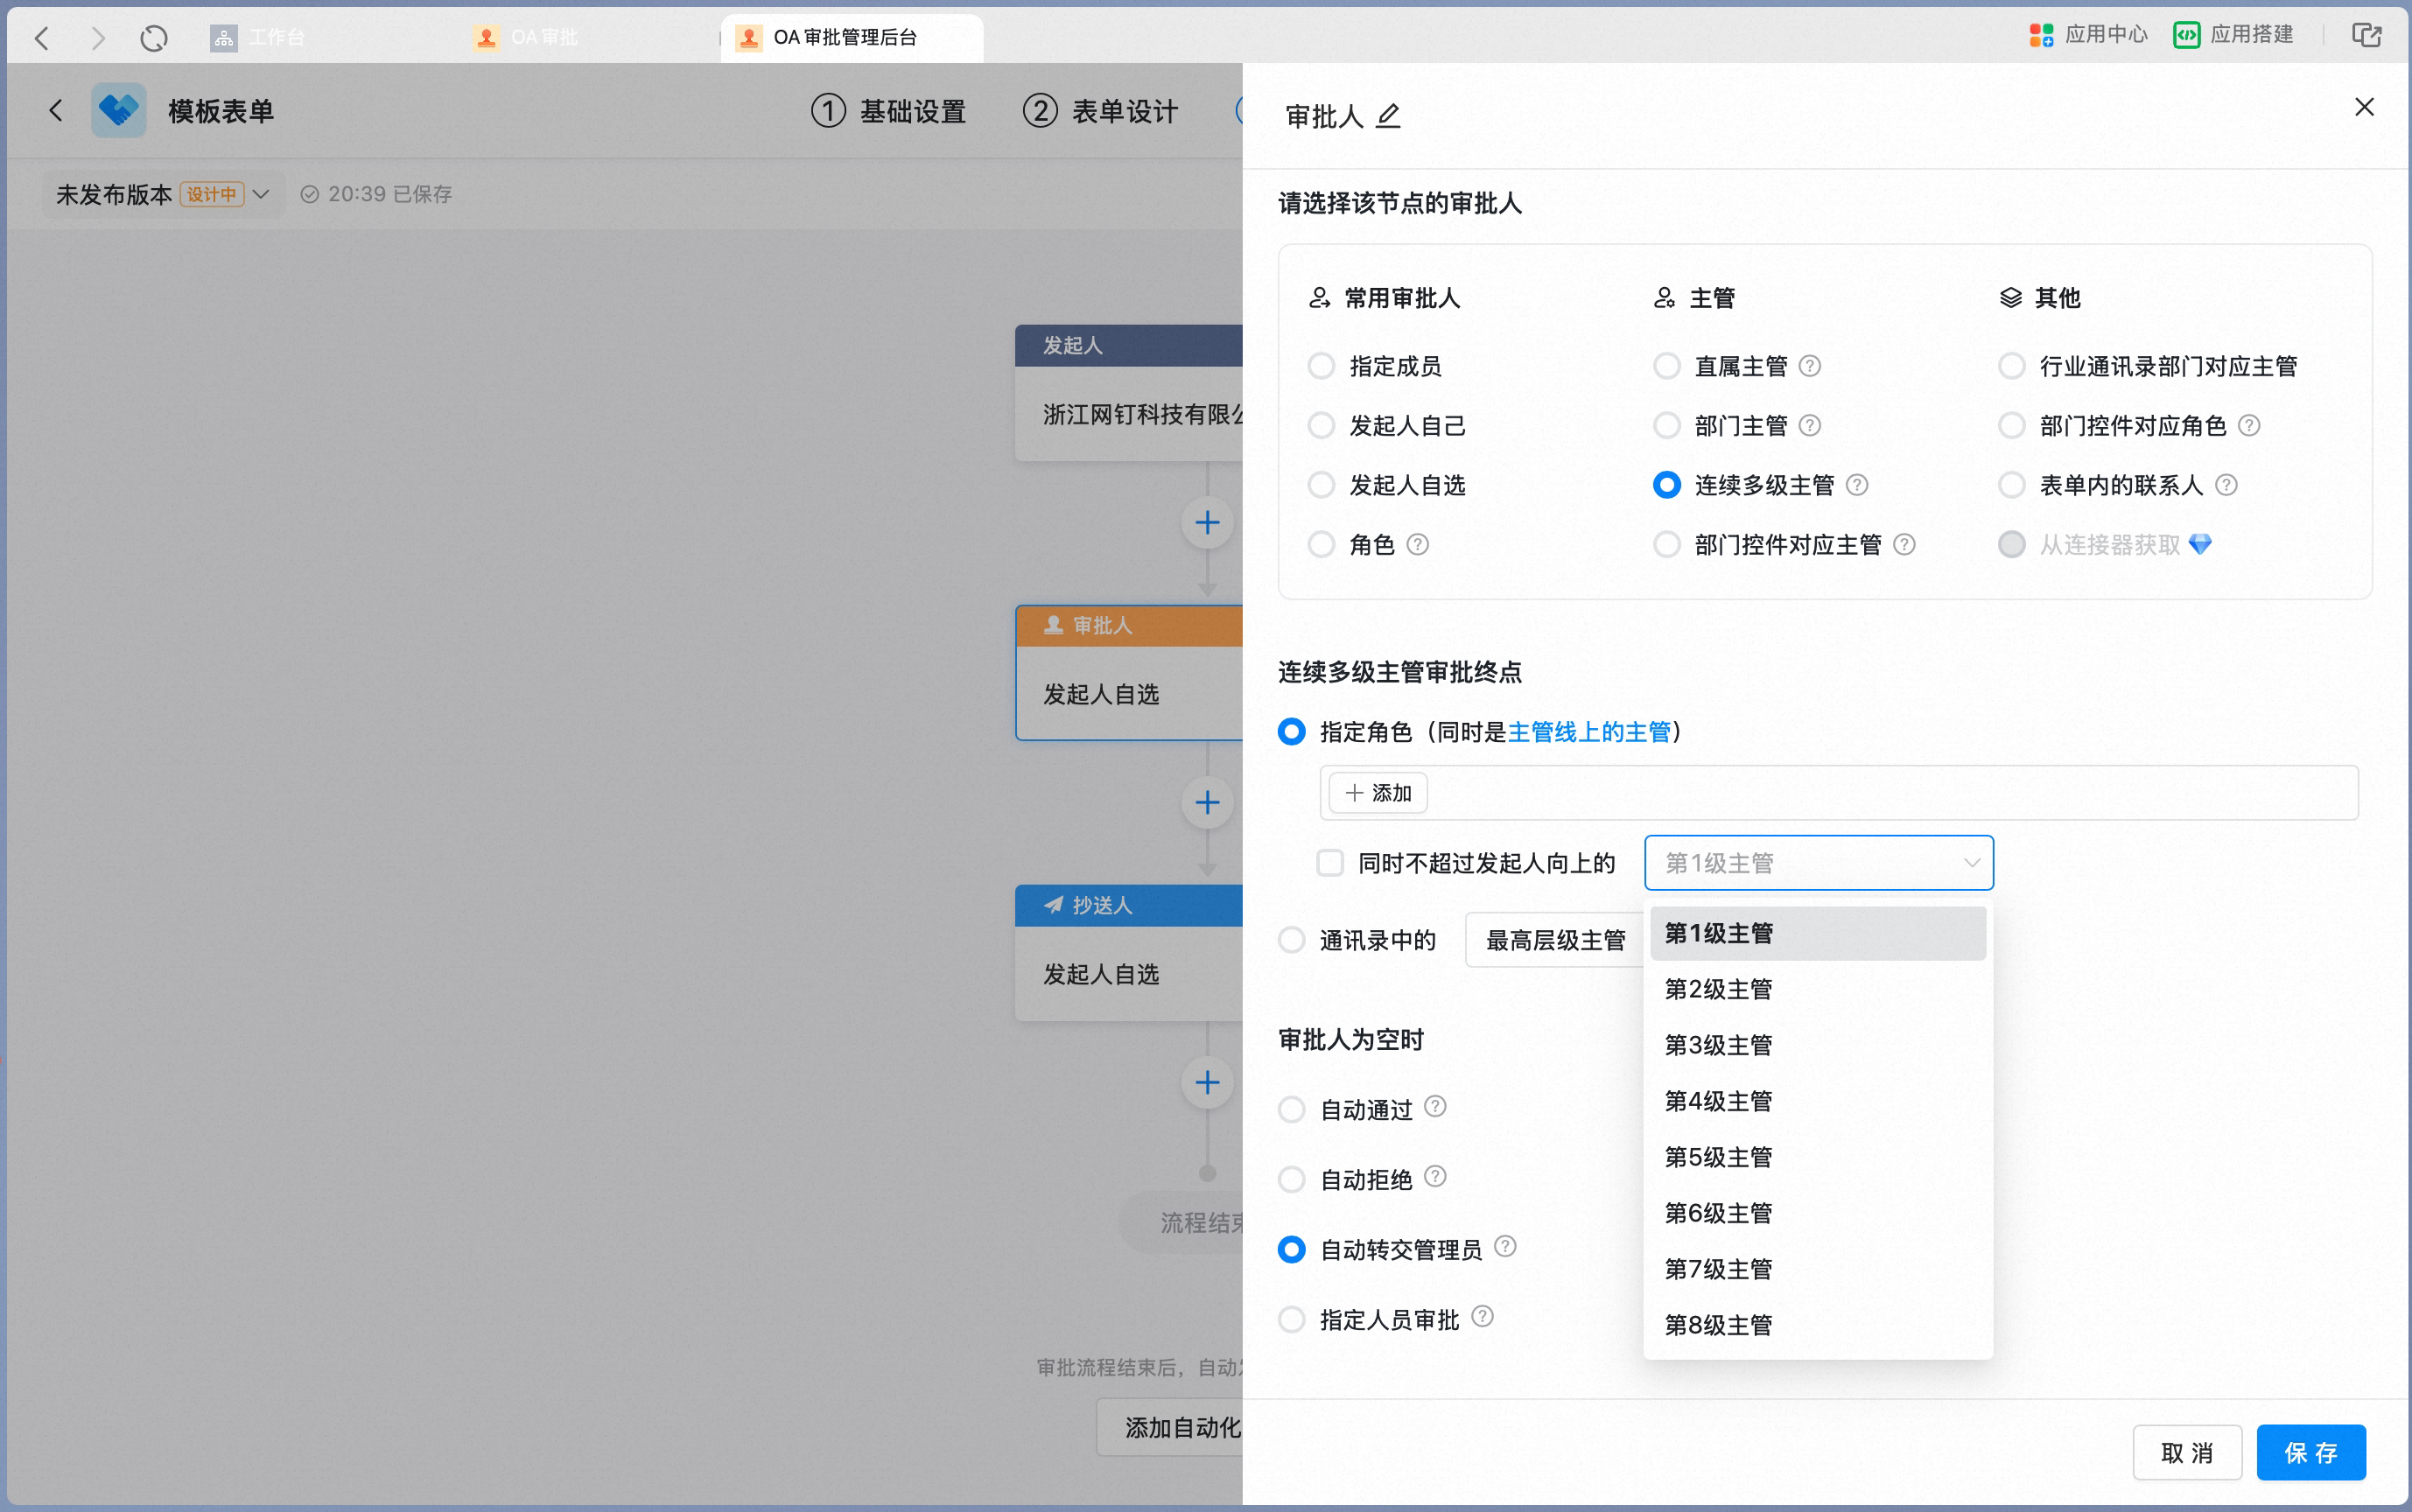Select the 自动通过 radio option
This screenshot has width=2412, height=1512.
coord(1291,1110)
